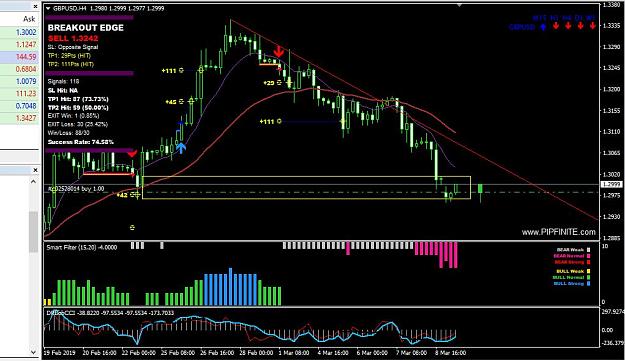Click the 1.3245 level on the price scale
The image size is (625, 361).
(x=612, y=68)
